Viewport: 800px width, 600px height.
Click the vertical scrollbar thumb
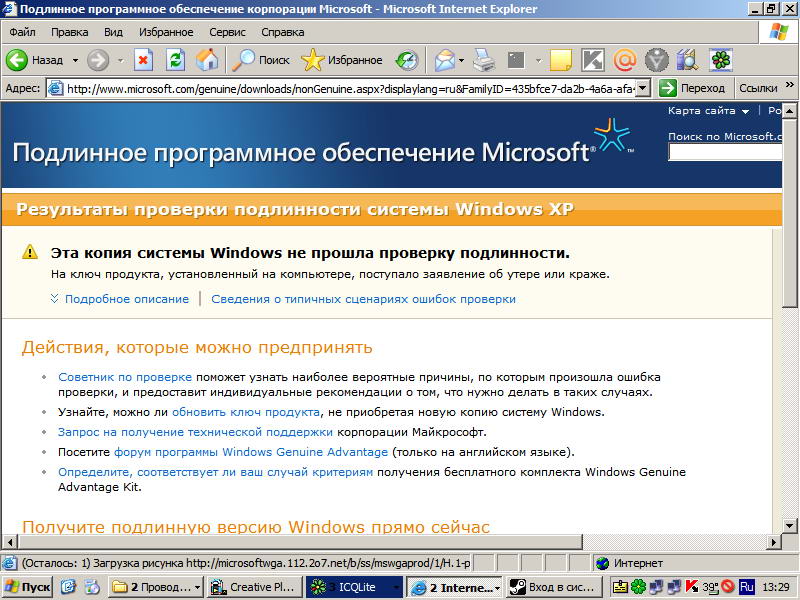790,212
